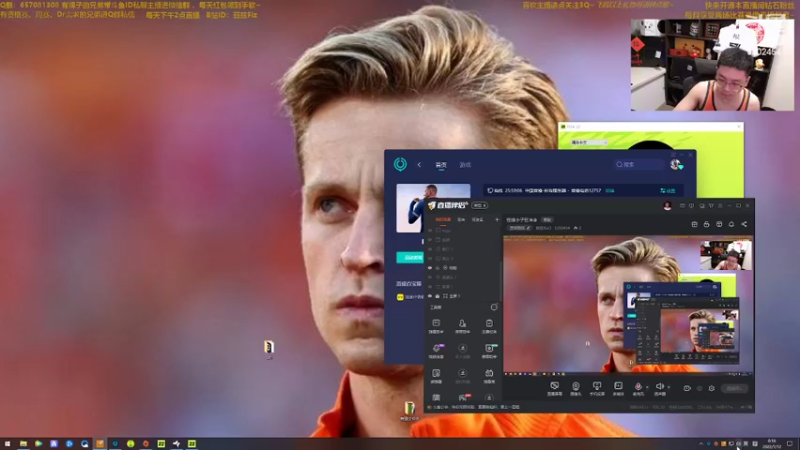Click the green link ending the announcement bar
Viewport: 800px width, 450px height.
pyautogui.click(x=668, y=191)
